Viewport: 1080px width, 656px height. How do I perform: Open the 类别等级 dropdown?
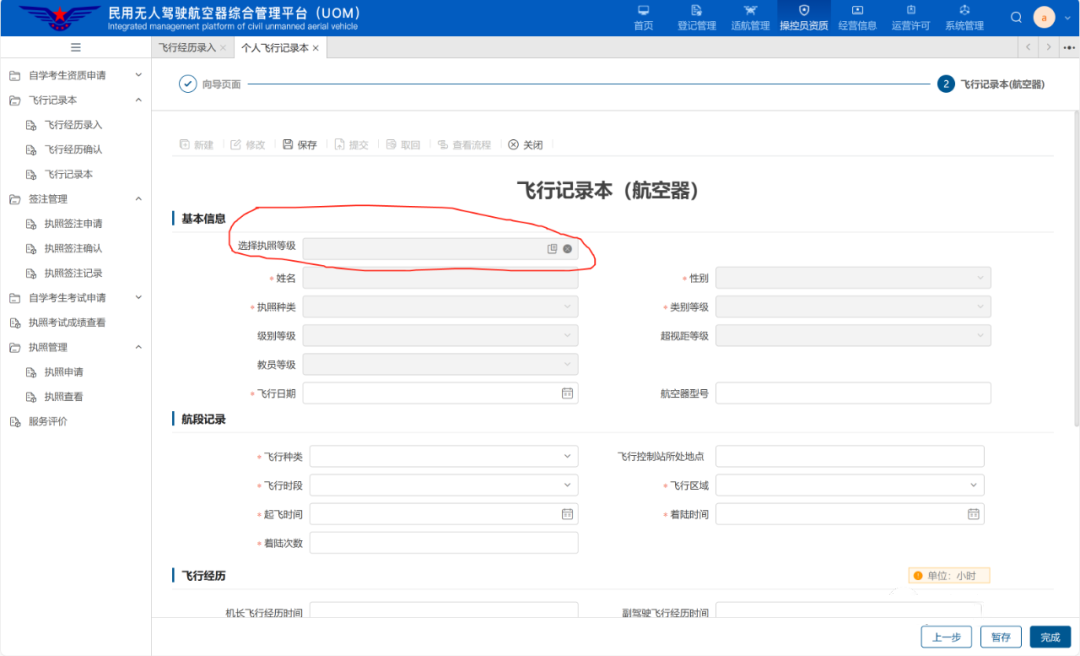[853, 307]
